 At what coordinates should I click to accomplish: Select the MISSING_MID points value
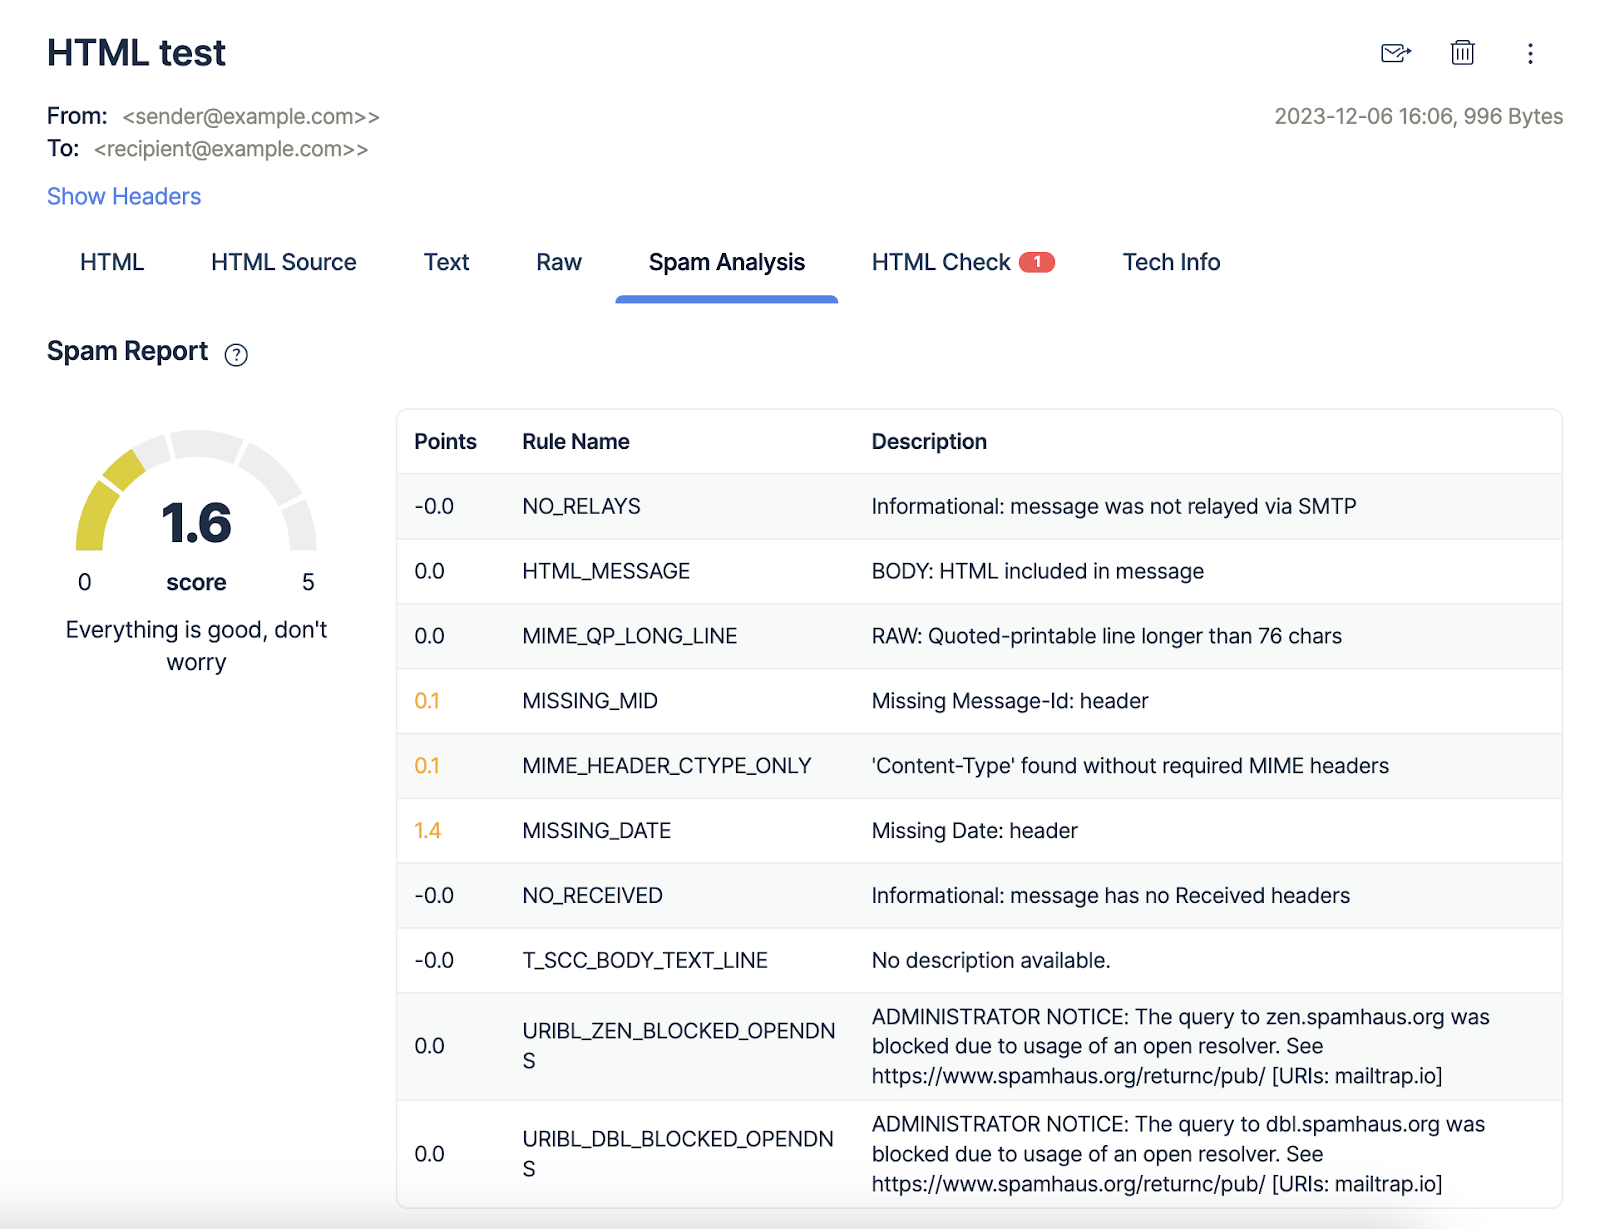pos(427,700)
